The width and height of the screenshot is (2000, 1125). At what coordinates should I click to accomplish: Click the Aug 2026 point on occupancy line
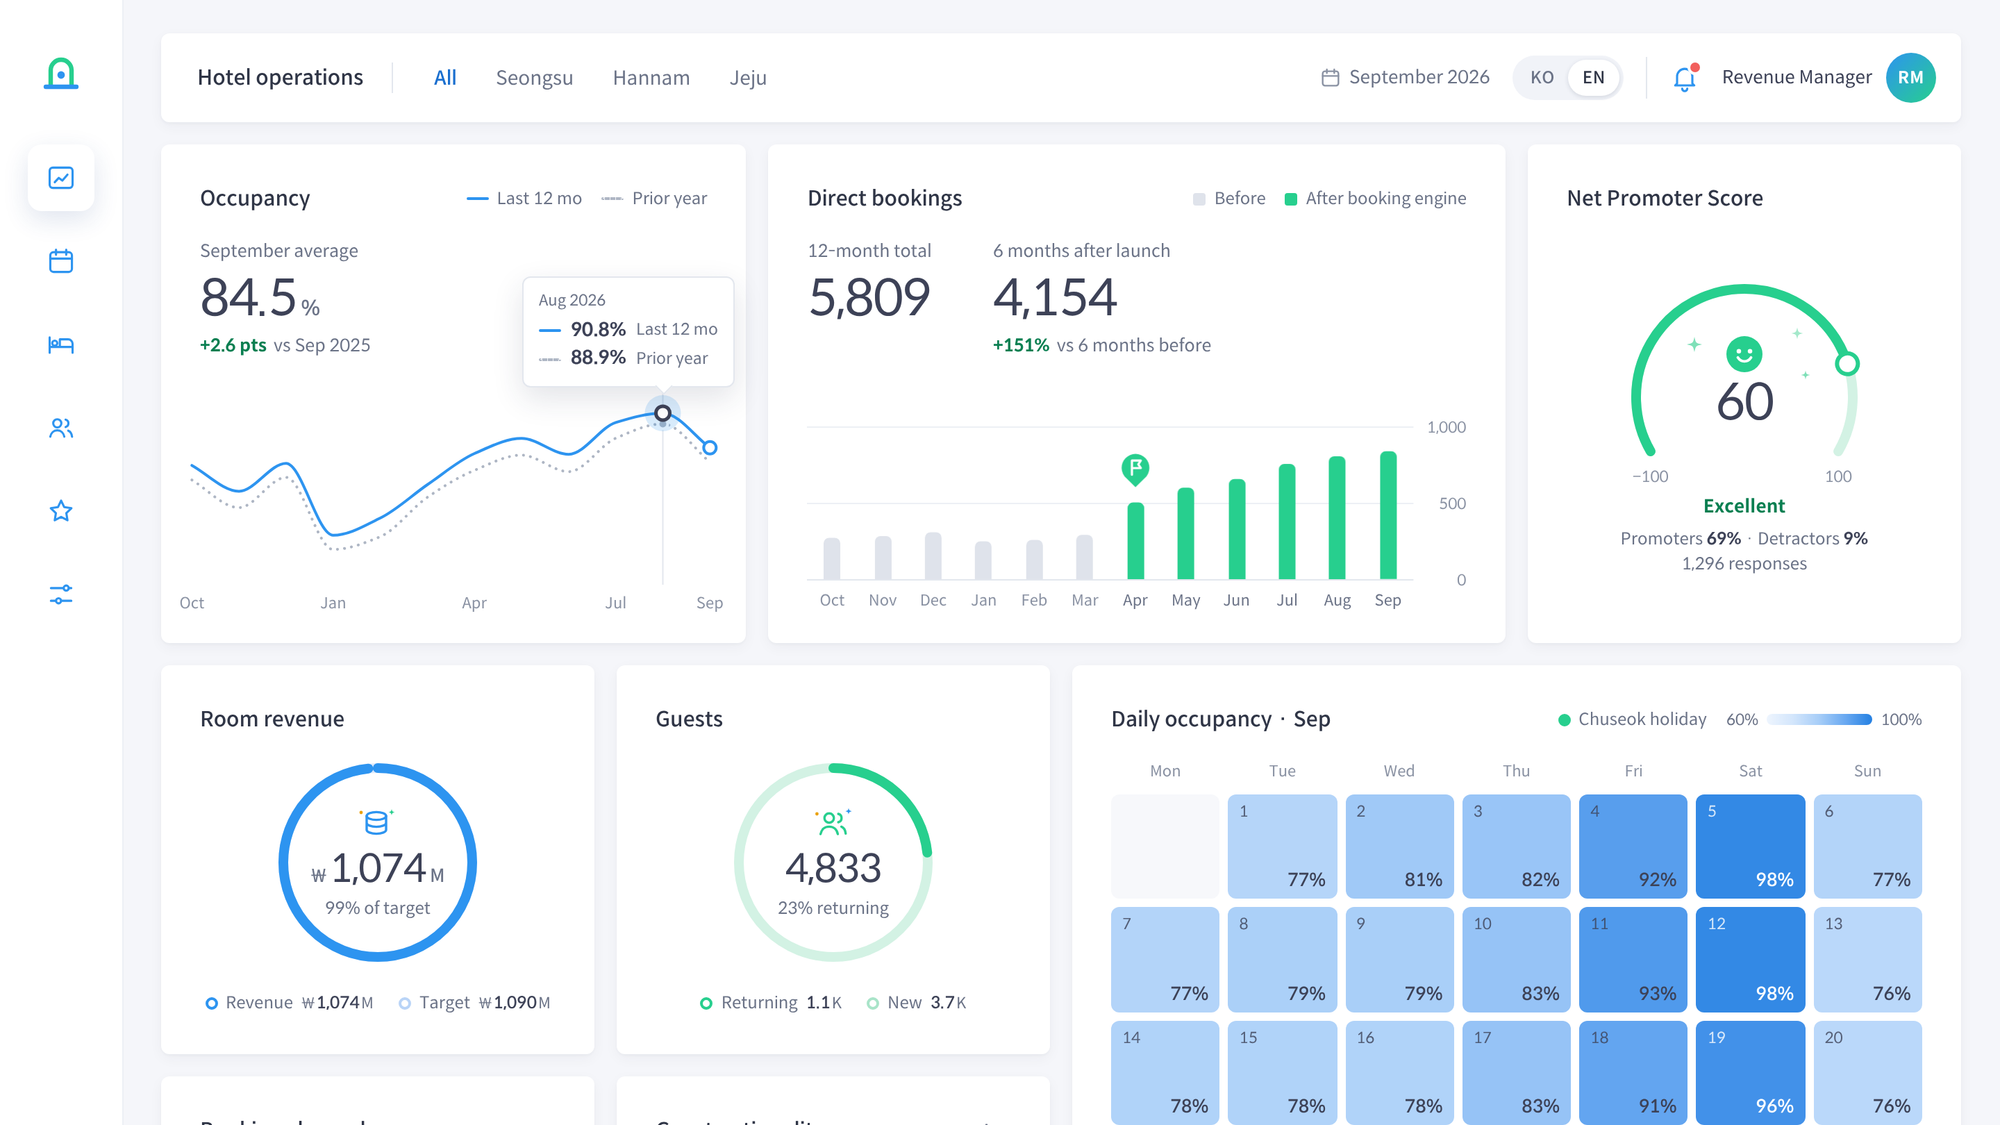point(662,413)
